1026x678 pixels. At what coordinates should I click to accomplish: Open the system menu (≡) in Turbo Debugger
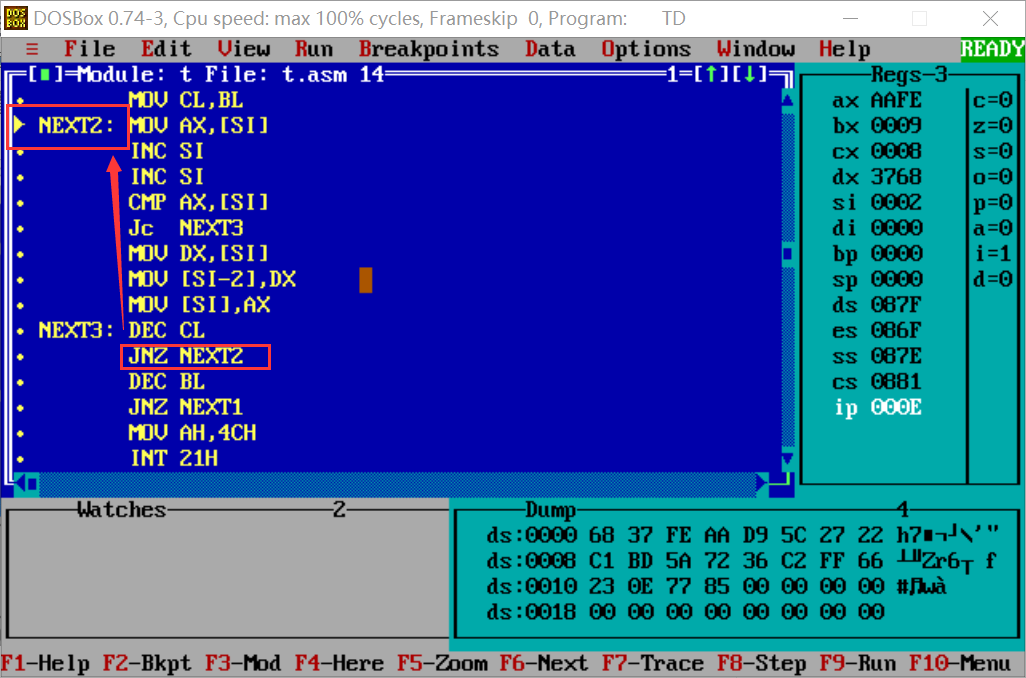coord(32,49)
